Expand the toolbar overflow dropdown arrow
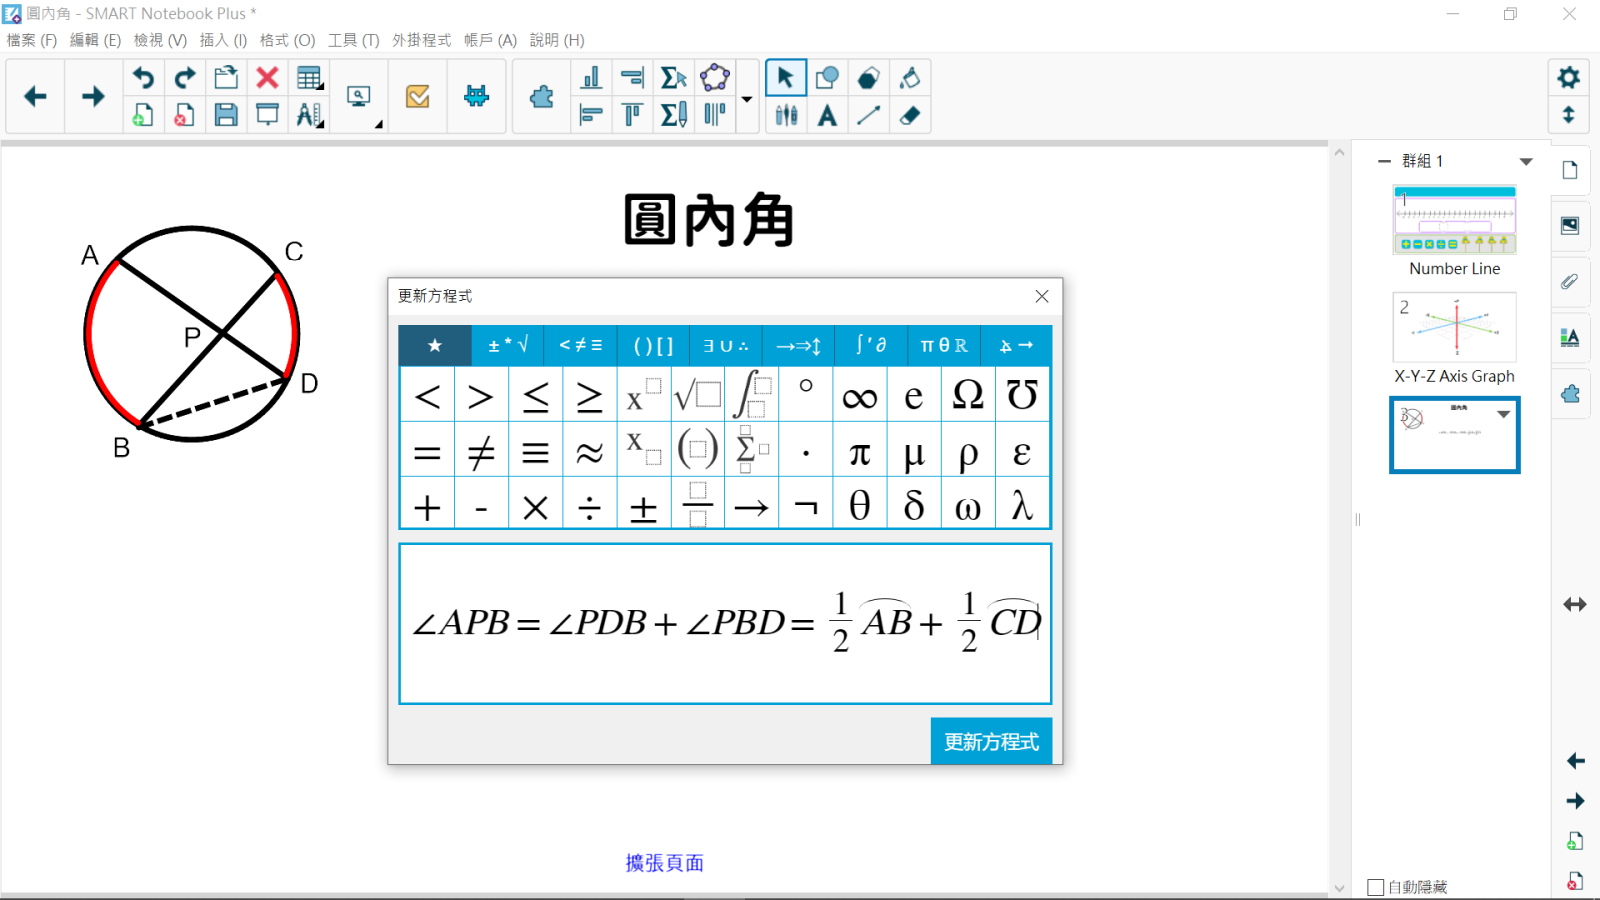 coord(747,99)
